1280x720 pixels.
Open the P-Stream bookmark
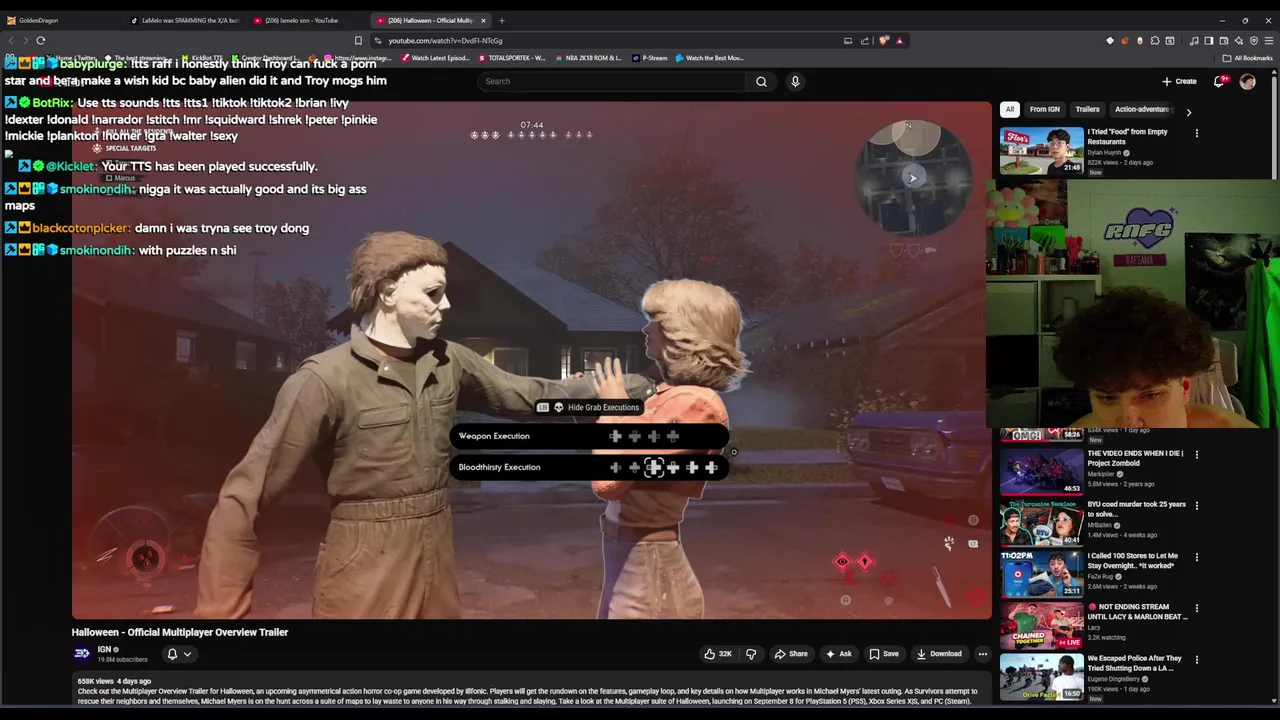pyautogui.click(x=650, y=58)
